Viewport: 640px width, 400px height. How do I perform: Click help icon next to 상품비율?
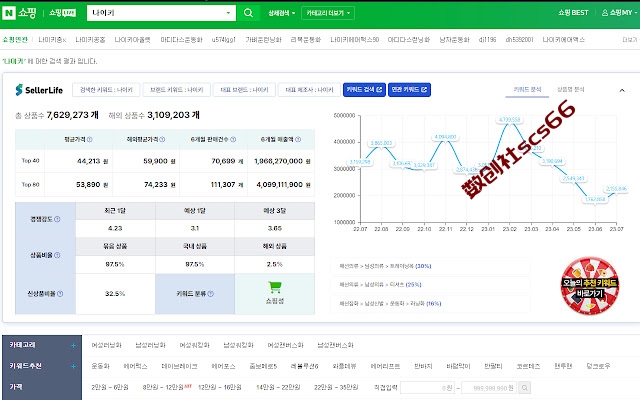pyautogui.click(x=57, y=255)
